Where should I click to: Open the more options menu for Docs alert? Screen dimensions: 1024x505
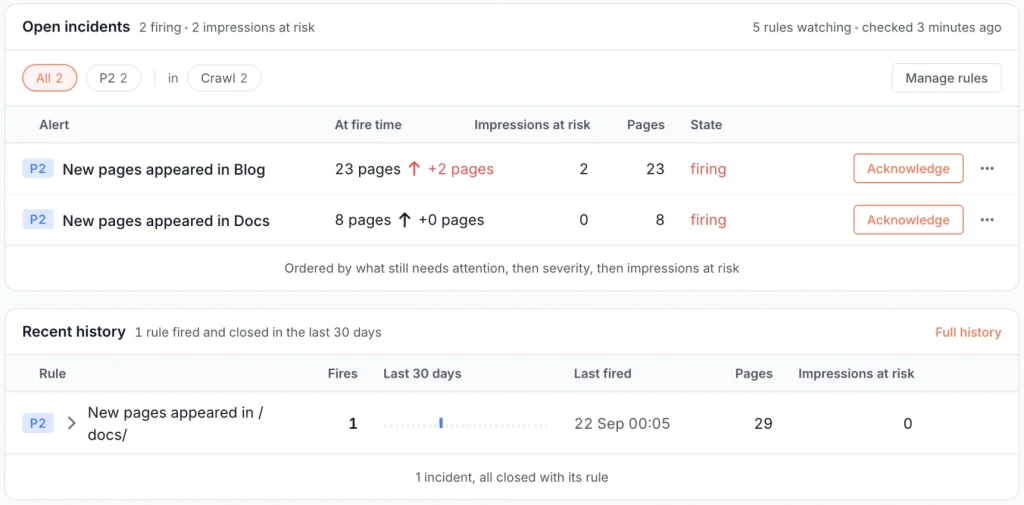pyautogui.click(x=987, y=220)
